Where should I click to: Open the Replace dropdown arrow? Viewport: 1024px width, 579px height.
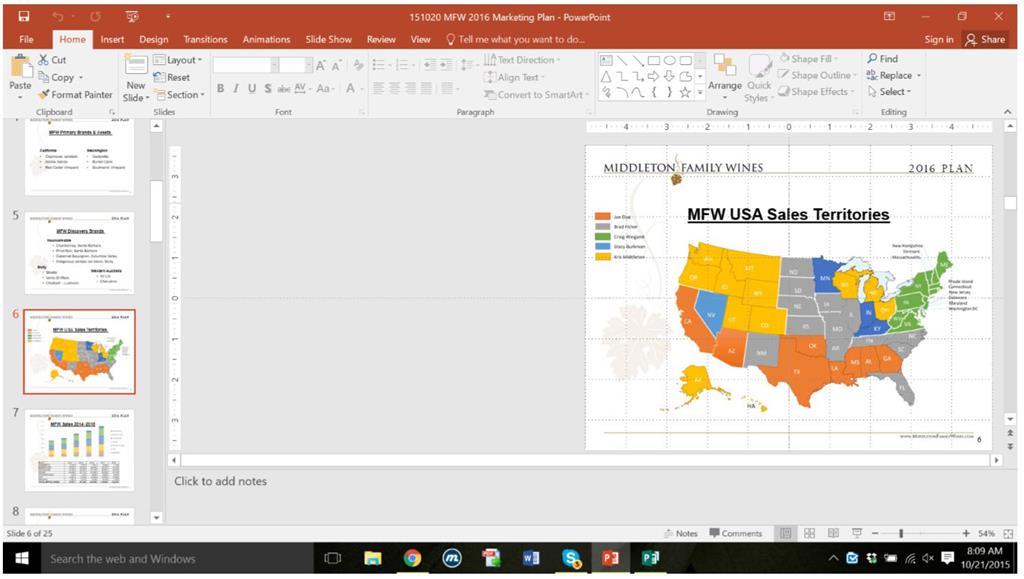[919, 76]
